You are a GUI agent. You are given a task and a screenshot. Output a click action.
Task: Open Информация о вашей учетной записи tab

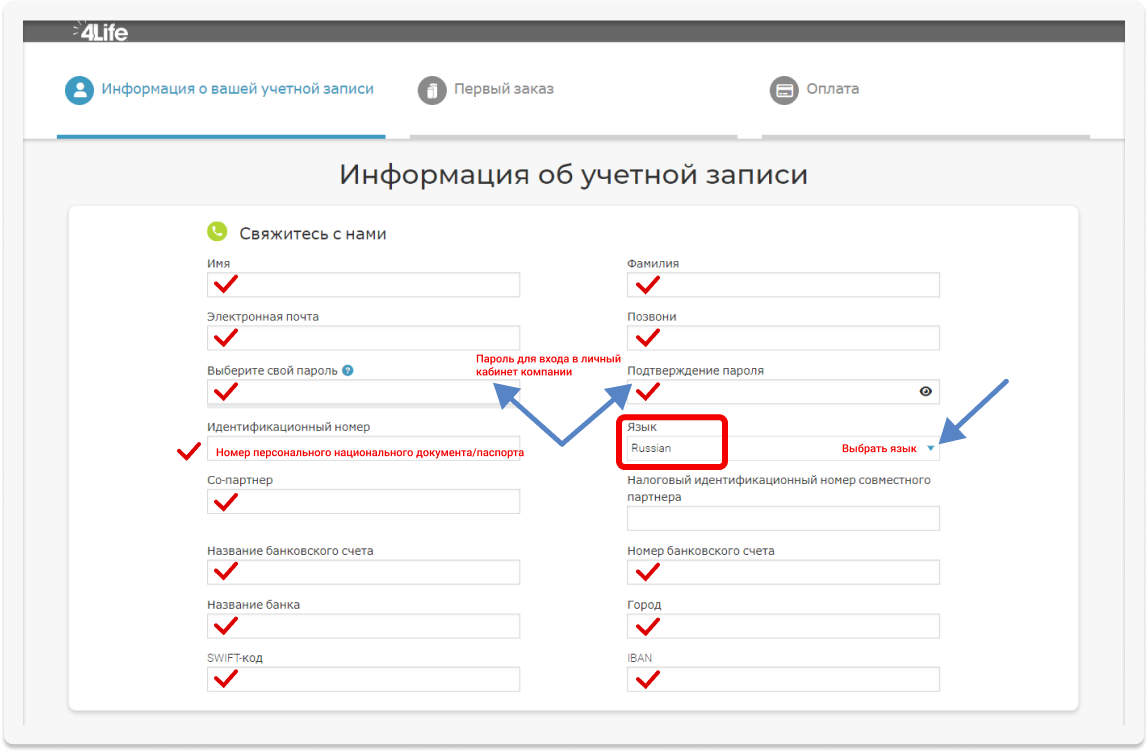pos(237,89)
